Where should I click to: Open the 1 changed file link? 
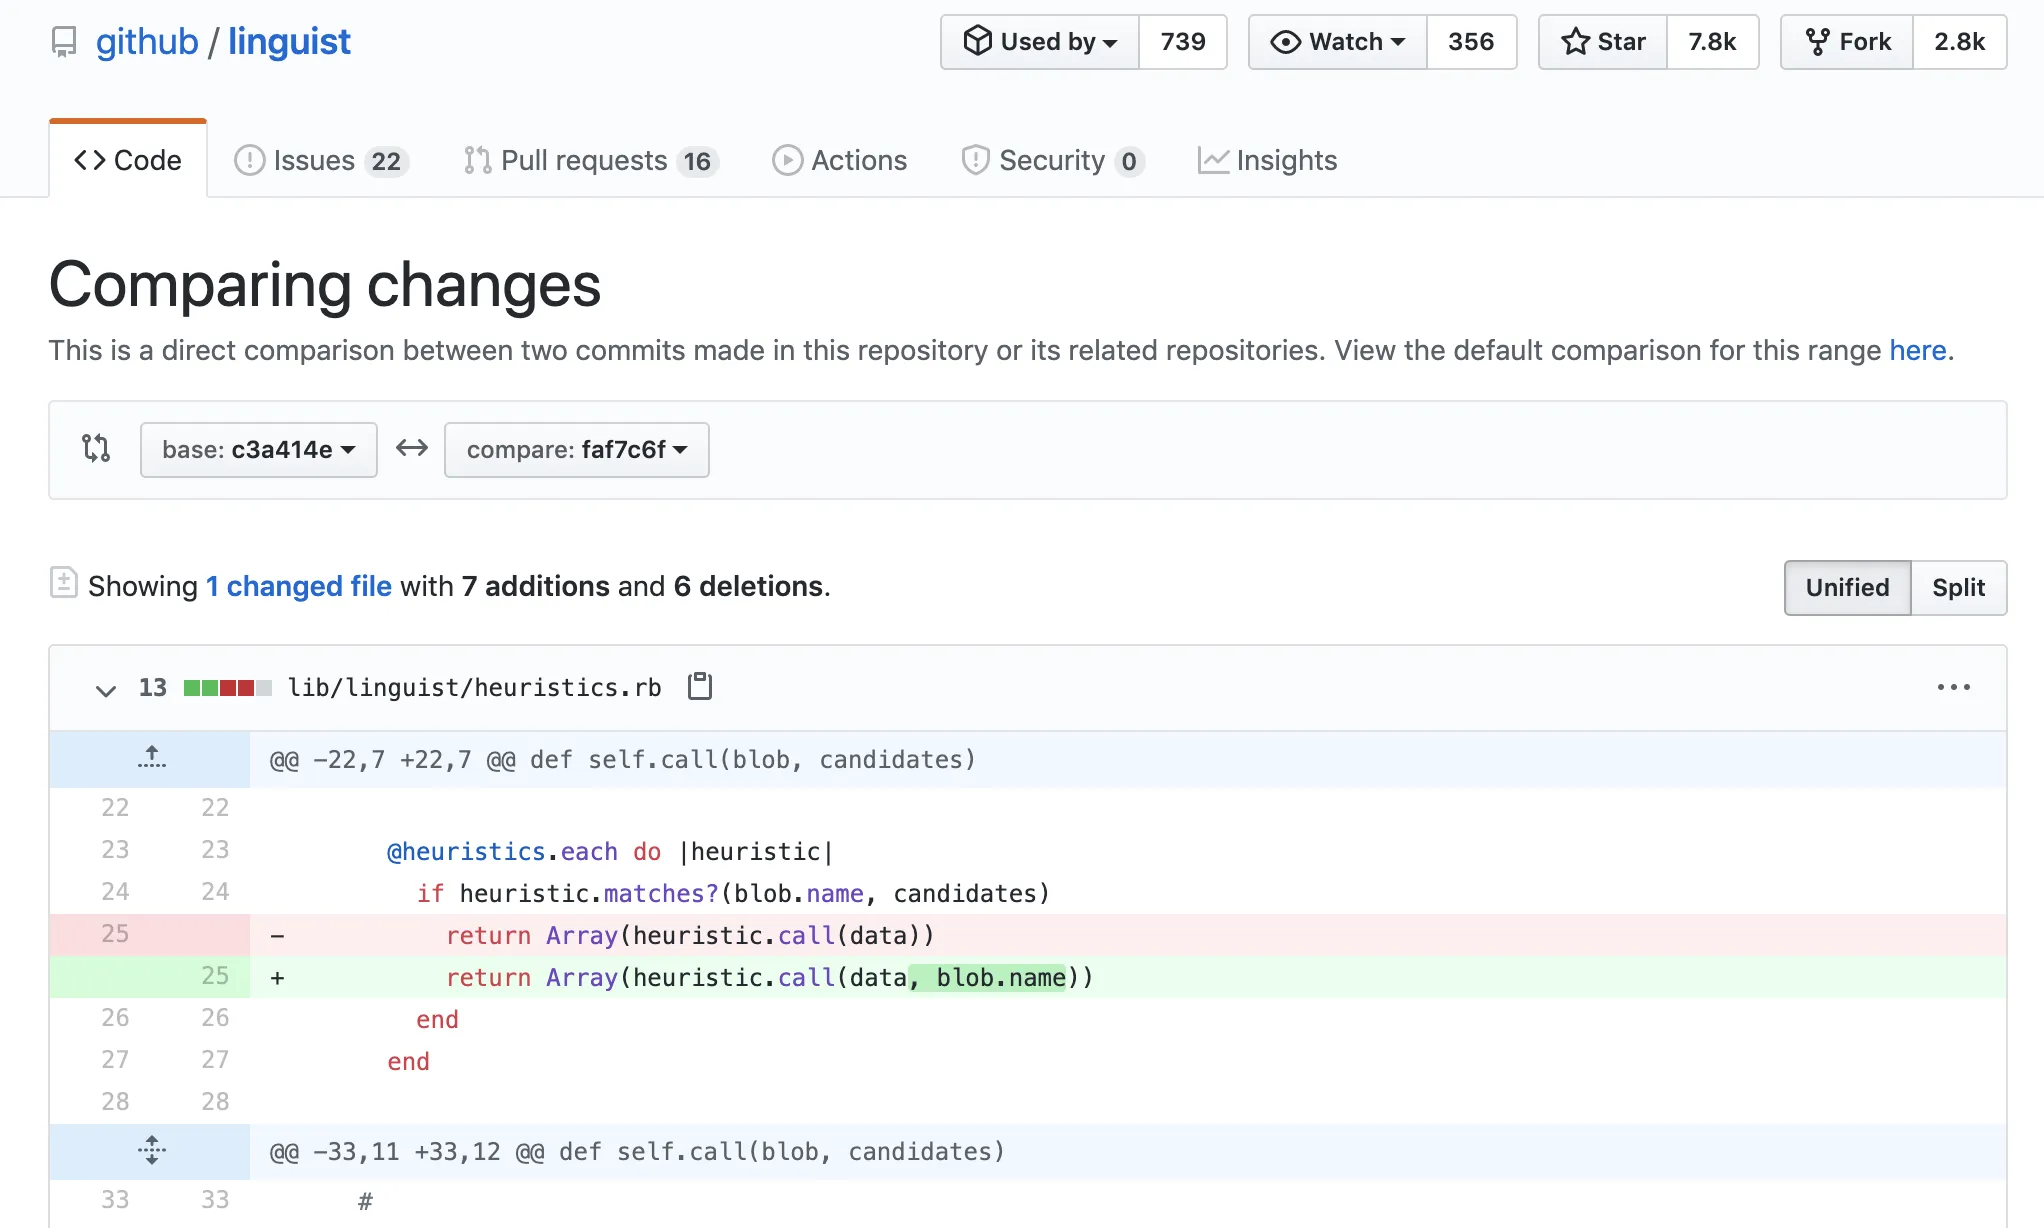pos(299,586)
